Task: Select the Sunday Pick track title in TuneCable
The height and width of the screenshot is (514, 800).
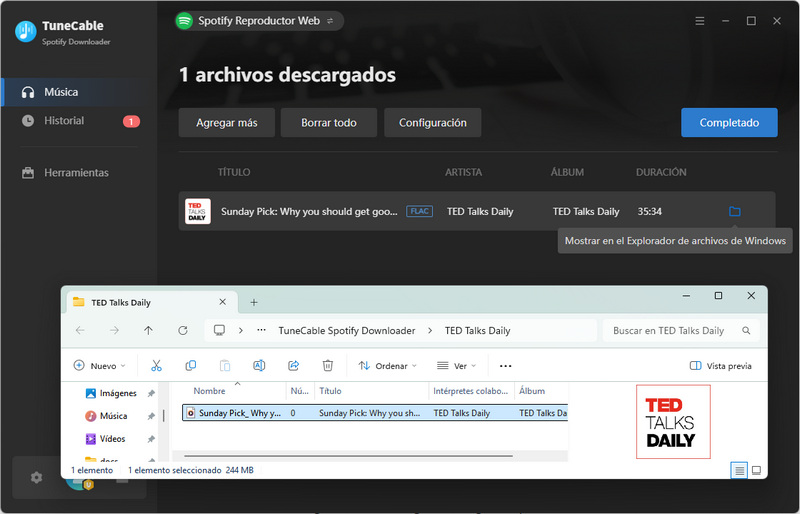Action: [x=309, y=211]
